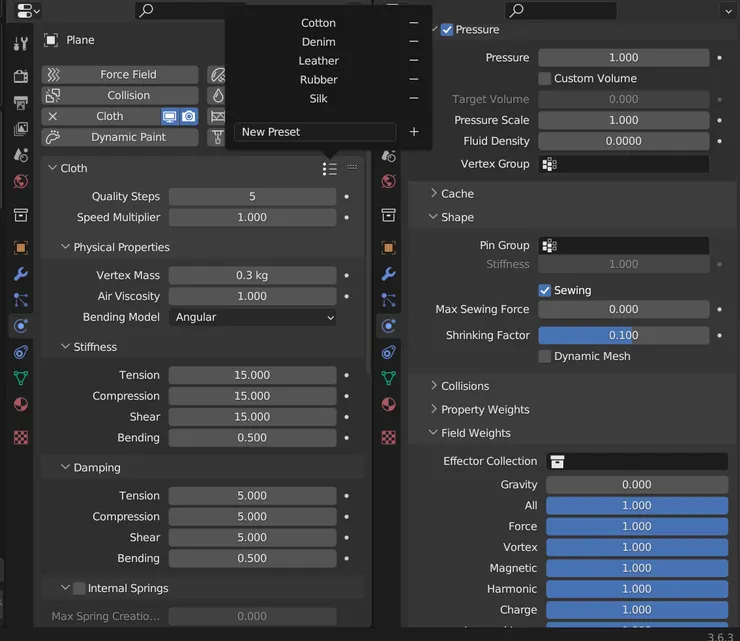Disable the Pressure checkbox
The image size is (740, 641).
click(x=447, y=30)
